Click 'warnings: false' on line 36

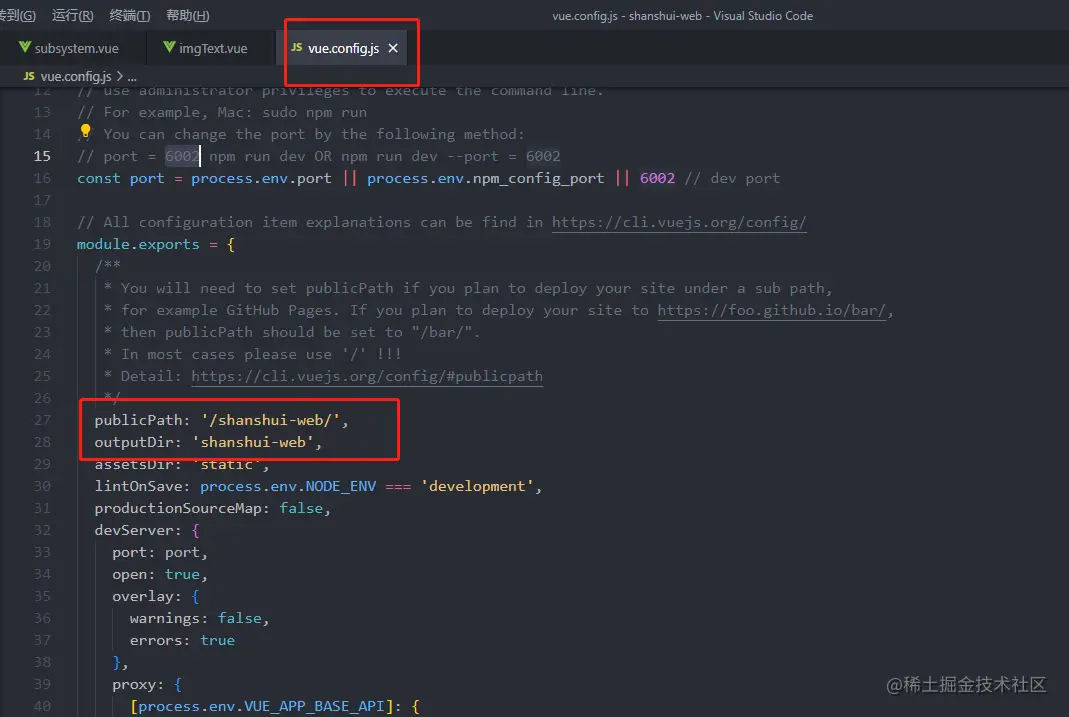196,618
